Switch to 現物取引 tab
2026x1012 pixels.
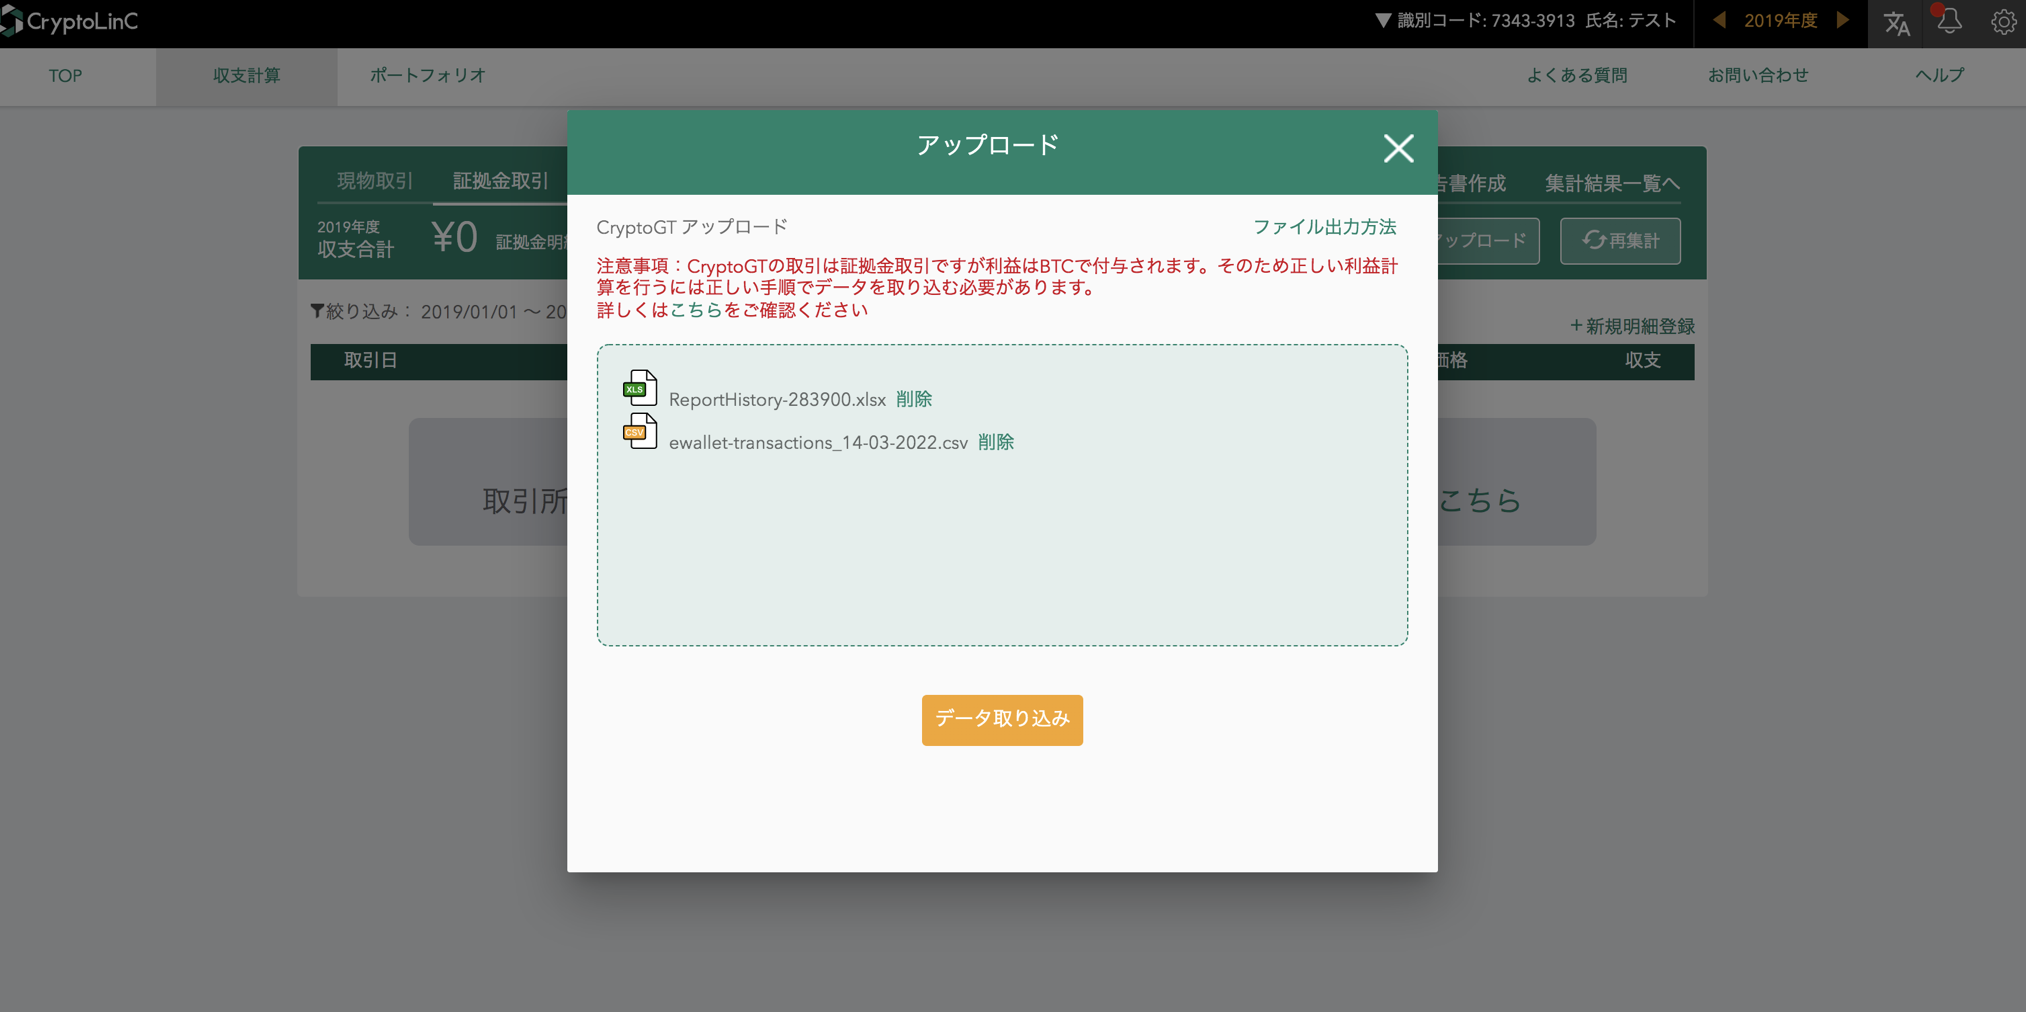tap(375, 181)
